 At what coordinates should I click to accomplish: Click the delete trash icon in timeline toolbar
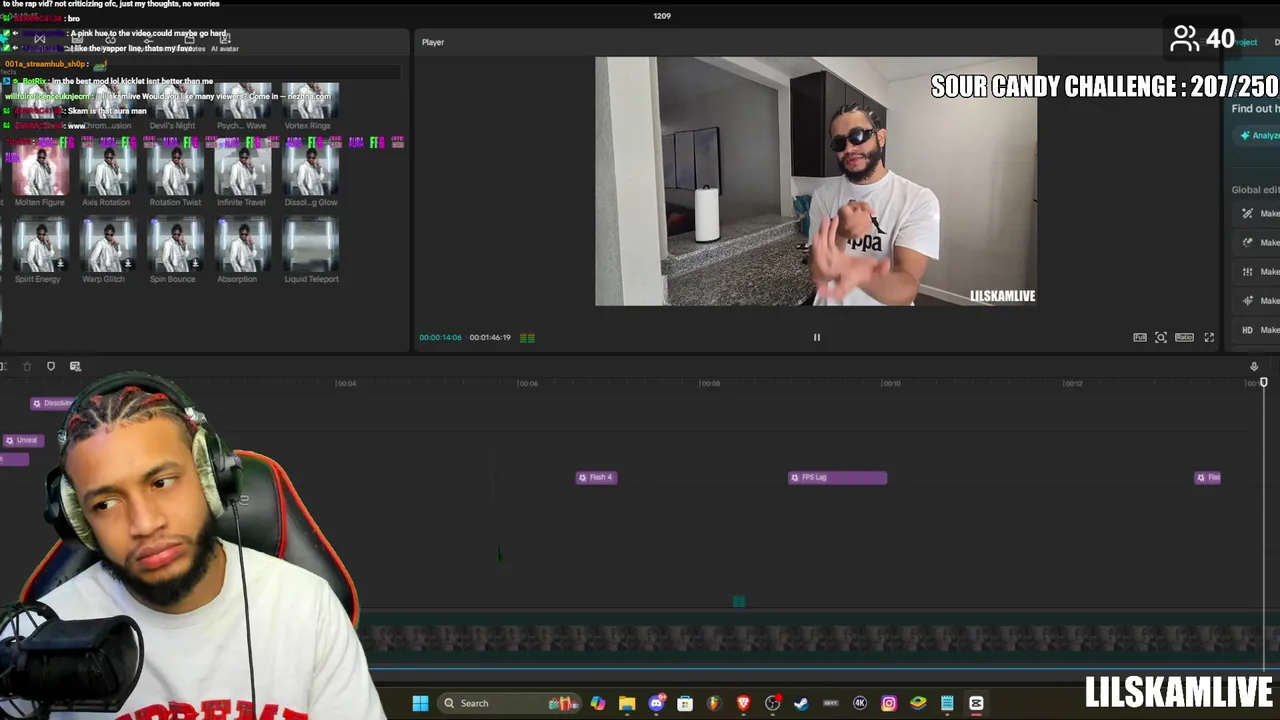click(x=27, y=366)
